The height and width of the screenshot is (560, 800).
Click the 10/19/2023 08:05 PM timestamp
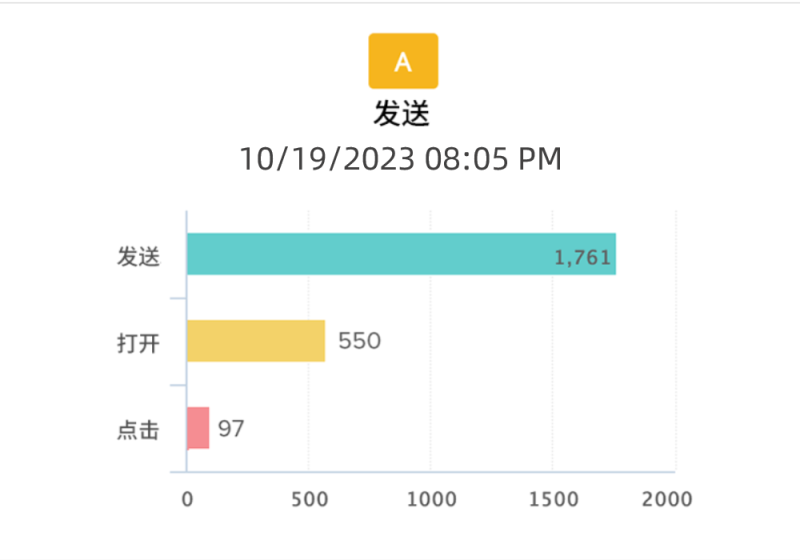[400, 158]
